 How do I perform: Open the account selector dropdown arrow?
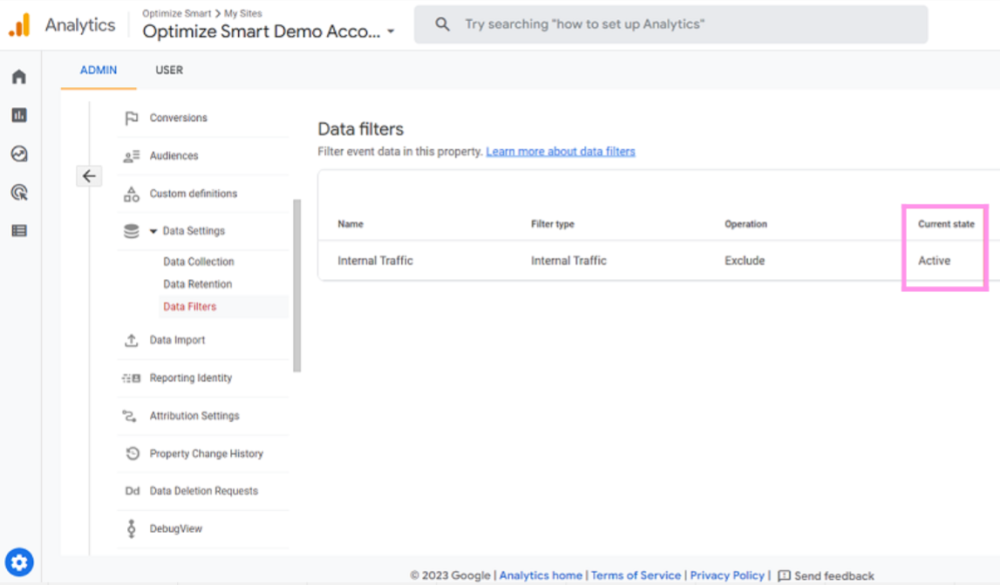point(391,32)
